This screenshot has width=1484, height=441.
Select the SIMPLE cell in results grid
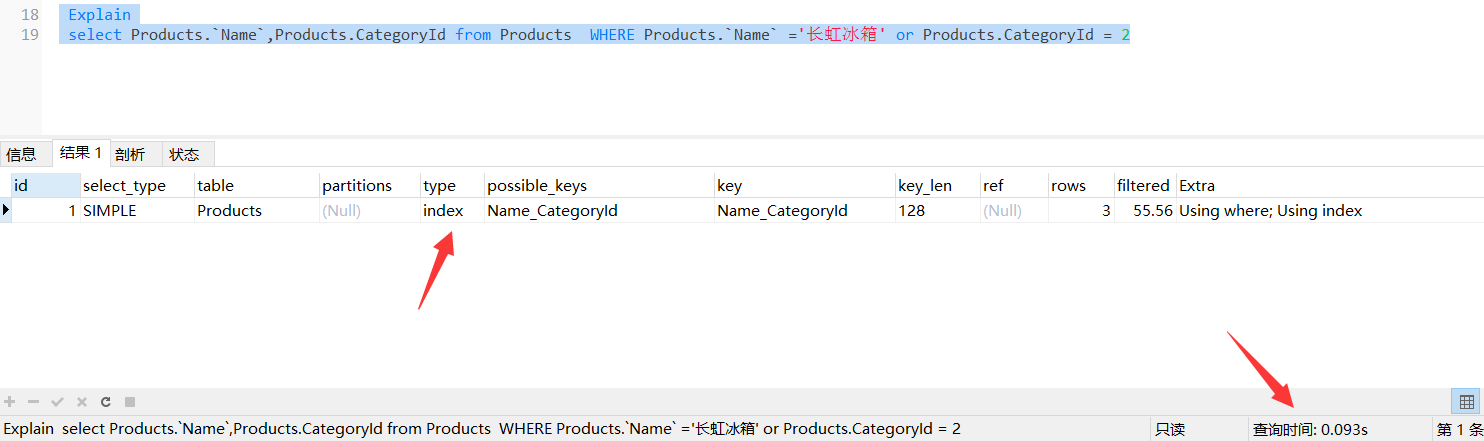[110, 211]
